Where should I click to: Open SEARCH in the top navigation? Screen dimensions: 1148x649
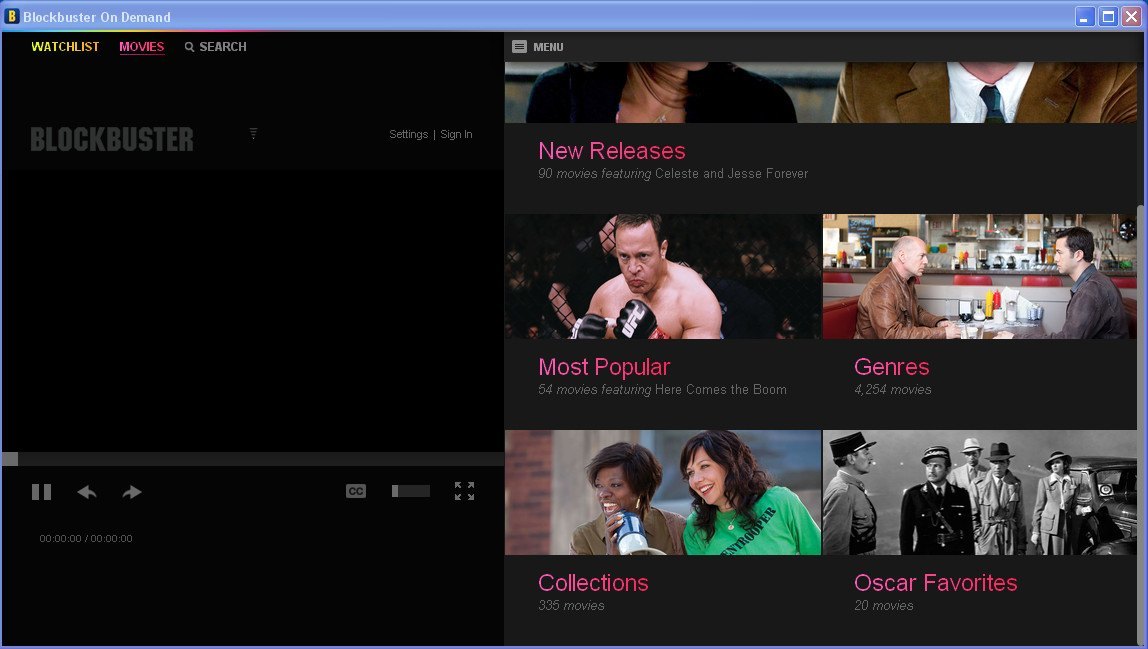click(x=223, y=47)
